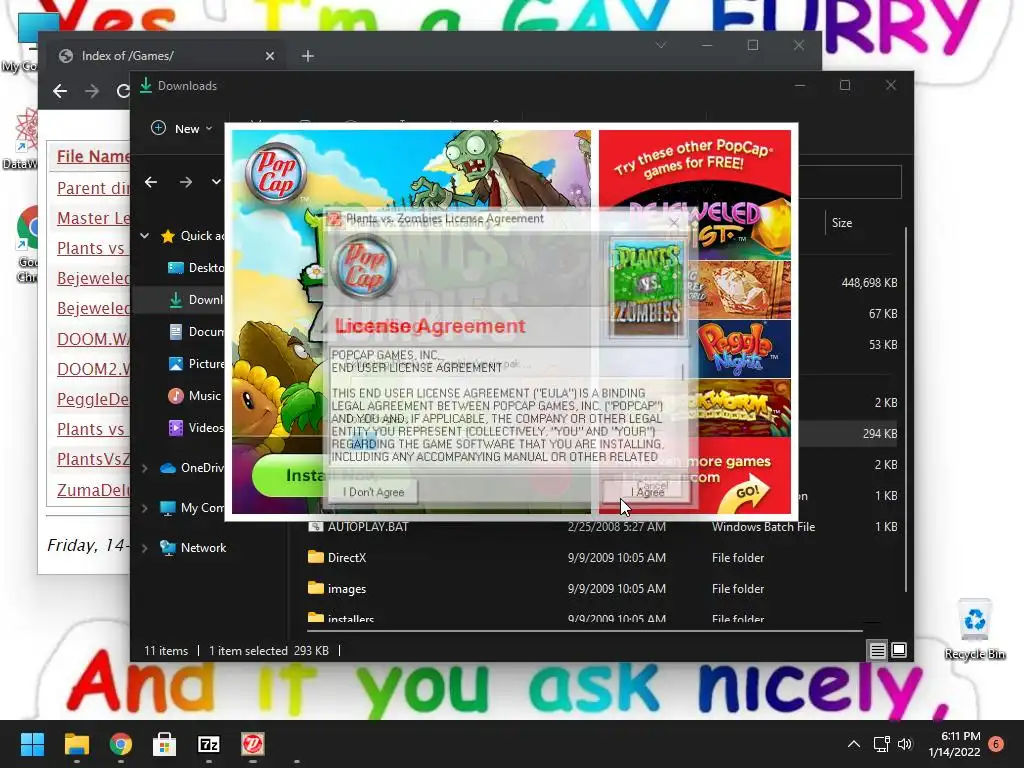Open DOOM2 link in browser

coord(93,369)
